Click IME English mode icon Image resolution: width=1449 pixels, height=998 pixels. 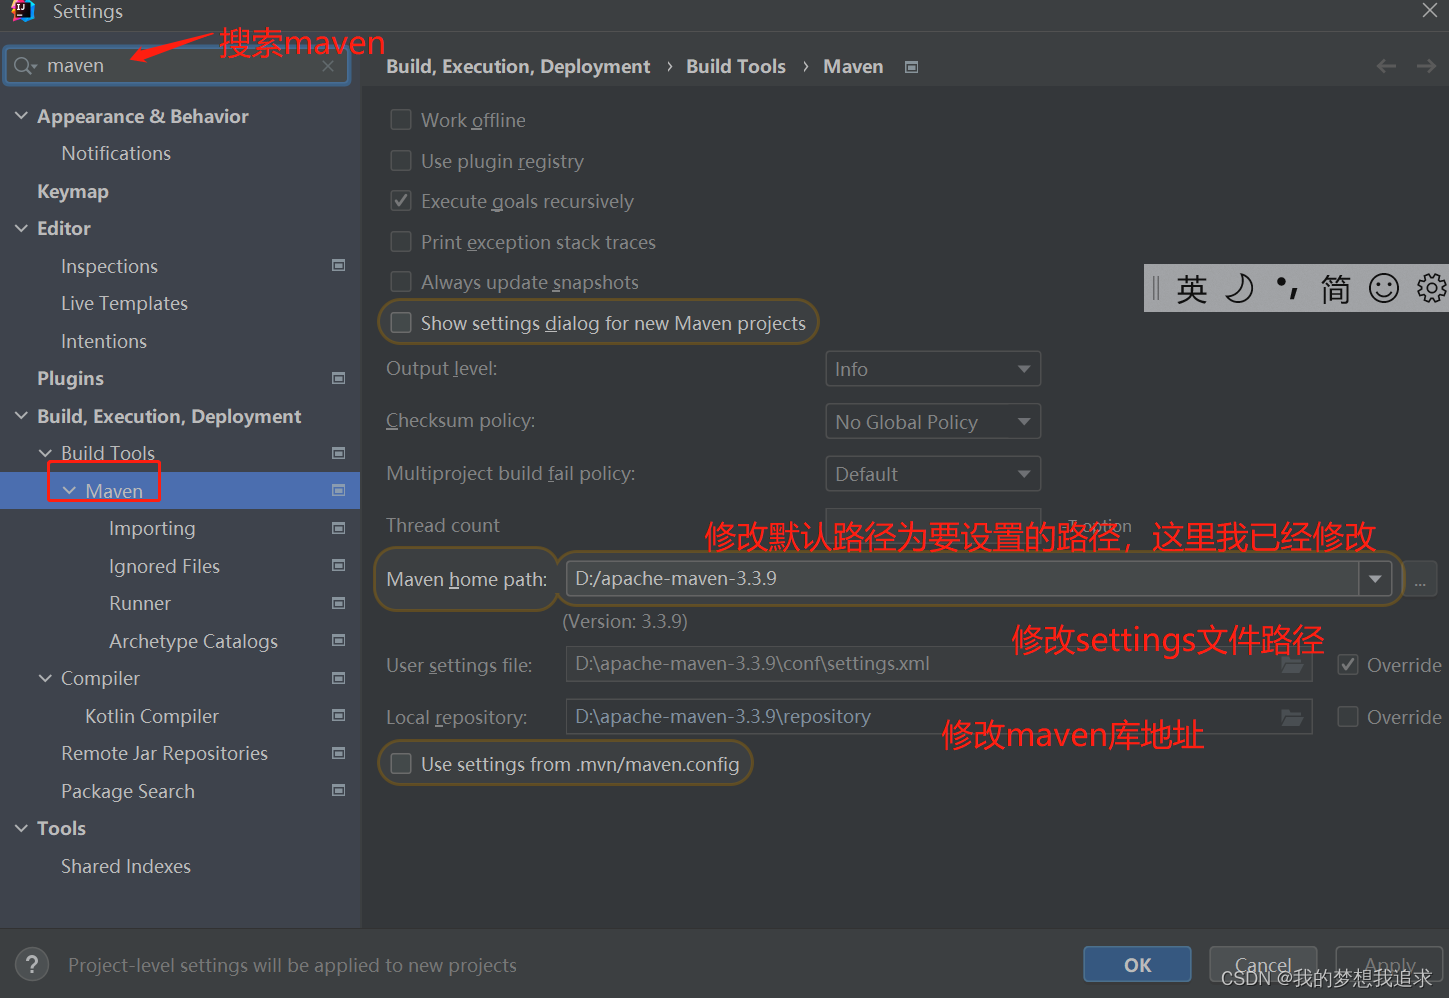(1191, 289)
